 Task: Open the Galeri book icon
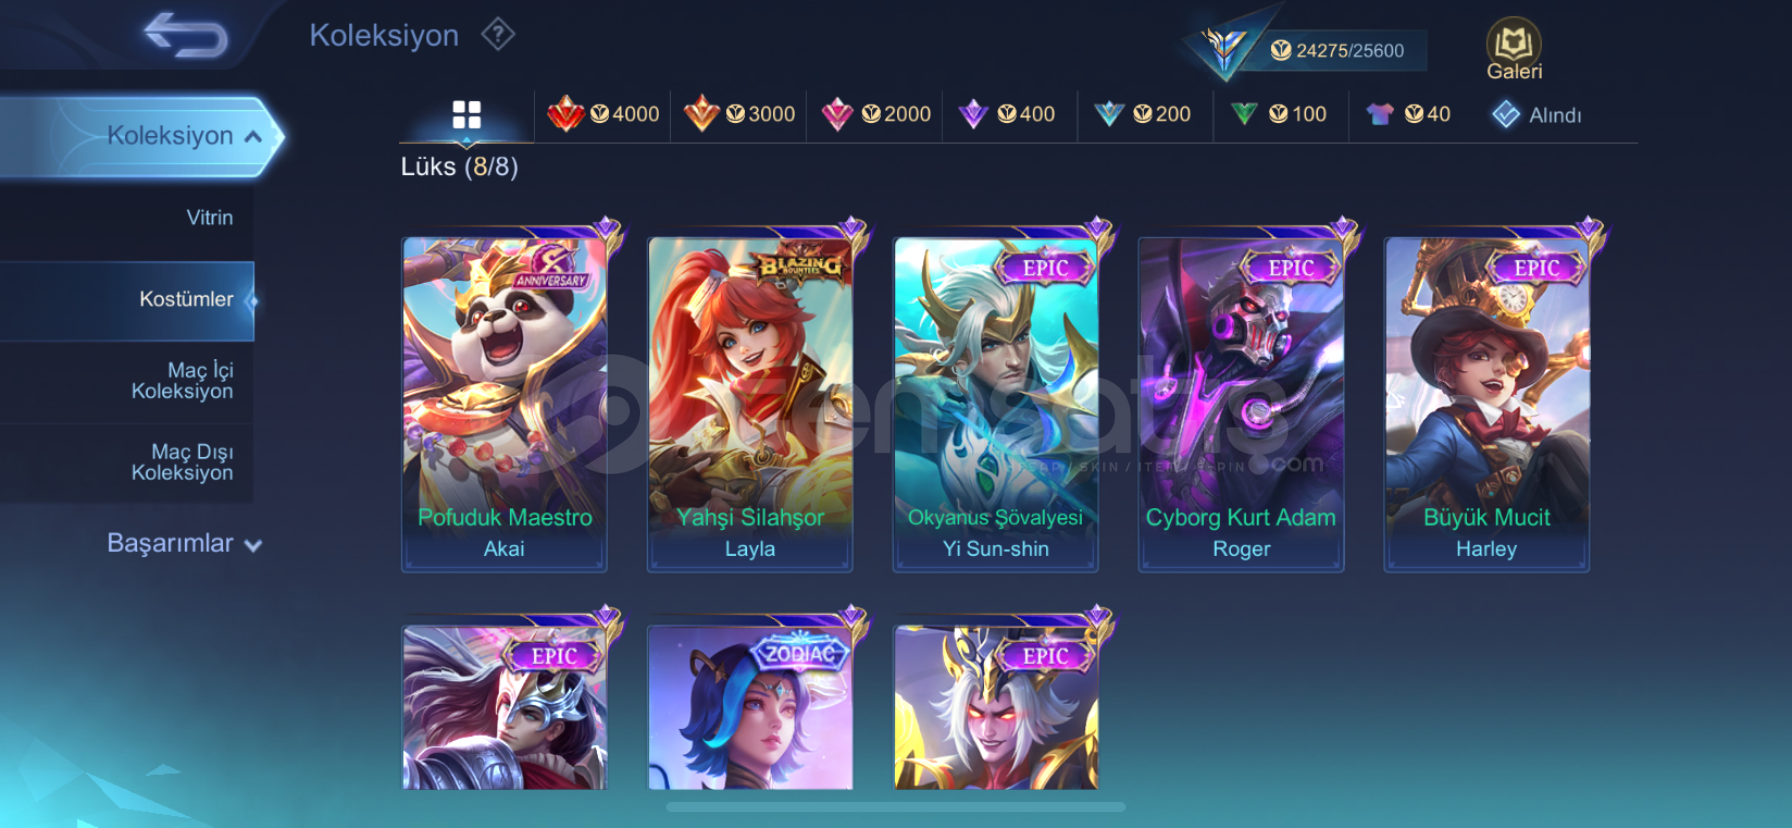(x=1514, y=49)
